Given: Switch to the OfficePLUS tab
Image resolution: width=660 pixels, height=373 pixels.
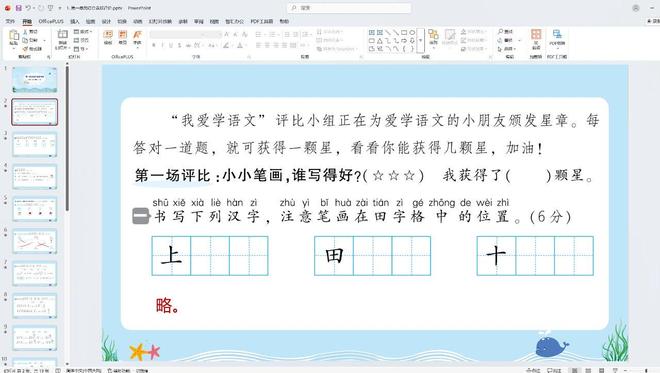Looking at the screenshot, I should coord(51,21).
